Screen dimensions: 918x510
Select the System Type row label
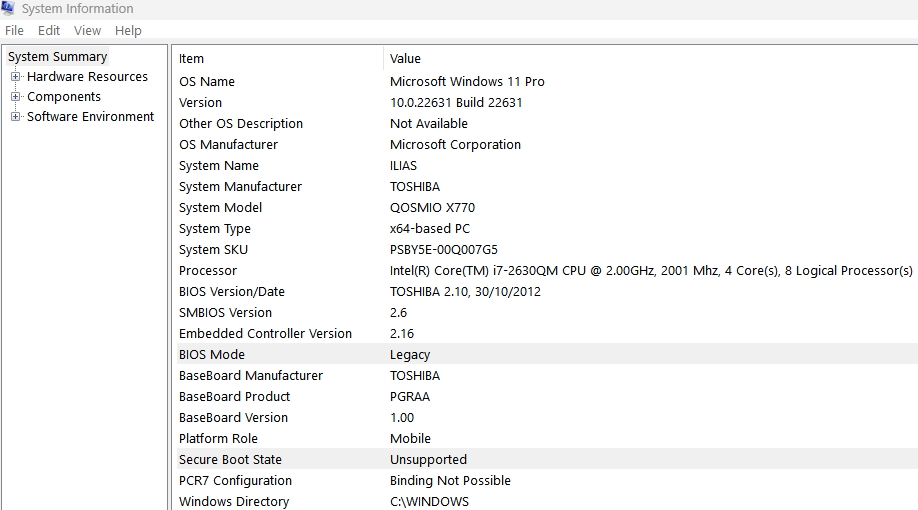point(215,229)
